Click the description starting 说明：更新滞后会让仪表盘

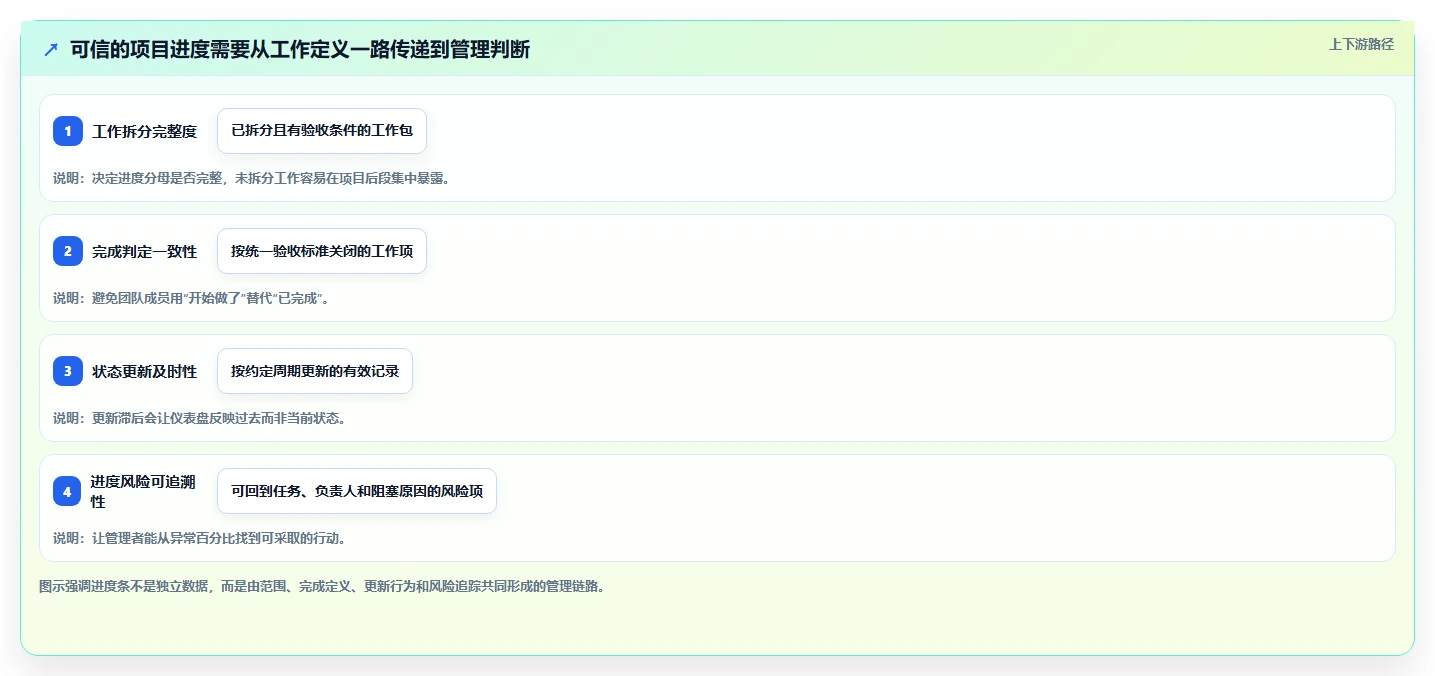[x=200, y=418]
